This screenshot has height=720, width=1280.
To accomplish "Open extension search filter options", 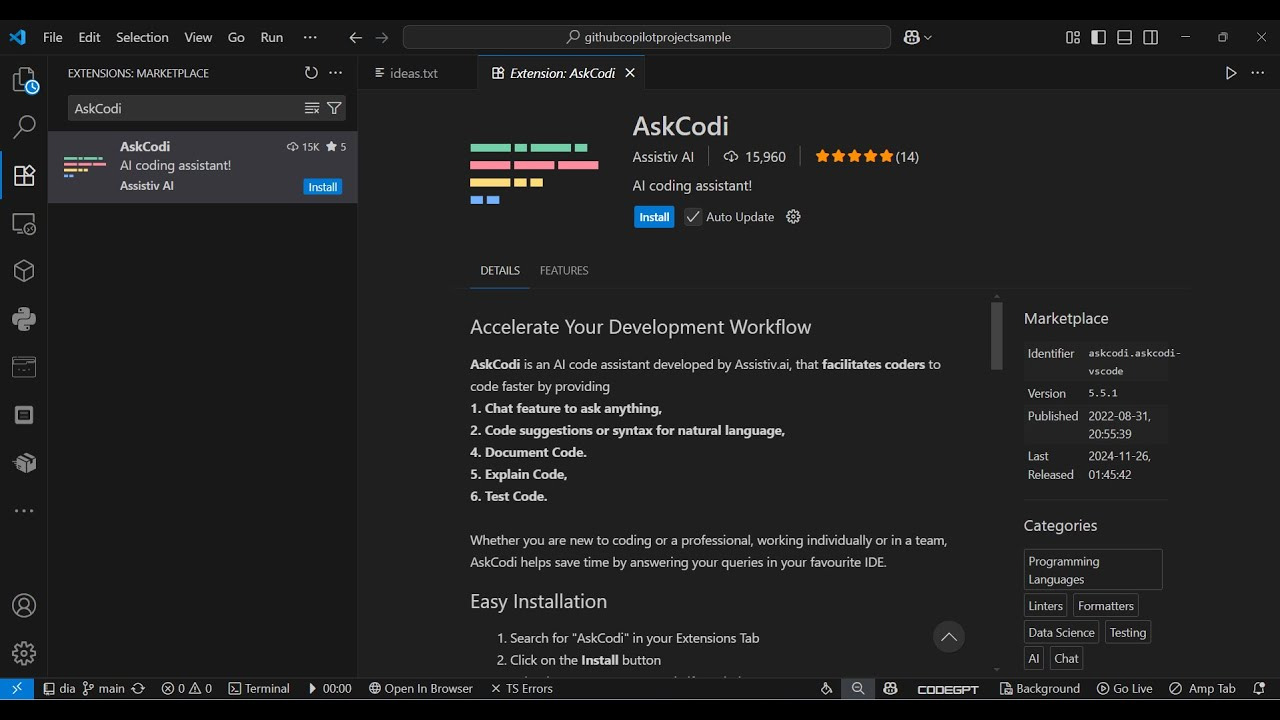I will (334, 108).
